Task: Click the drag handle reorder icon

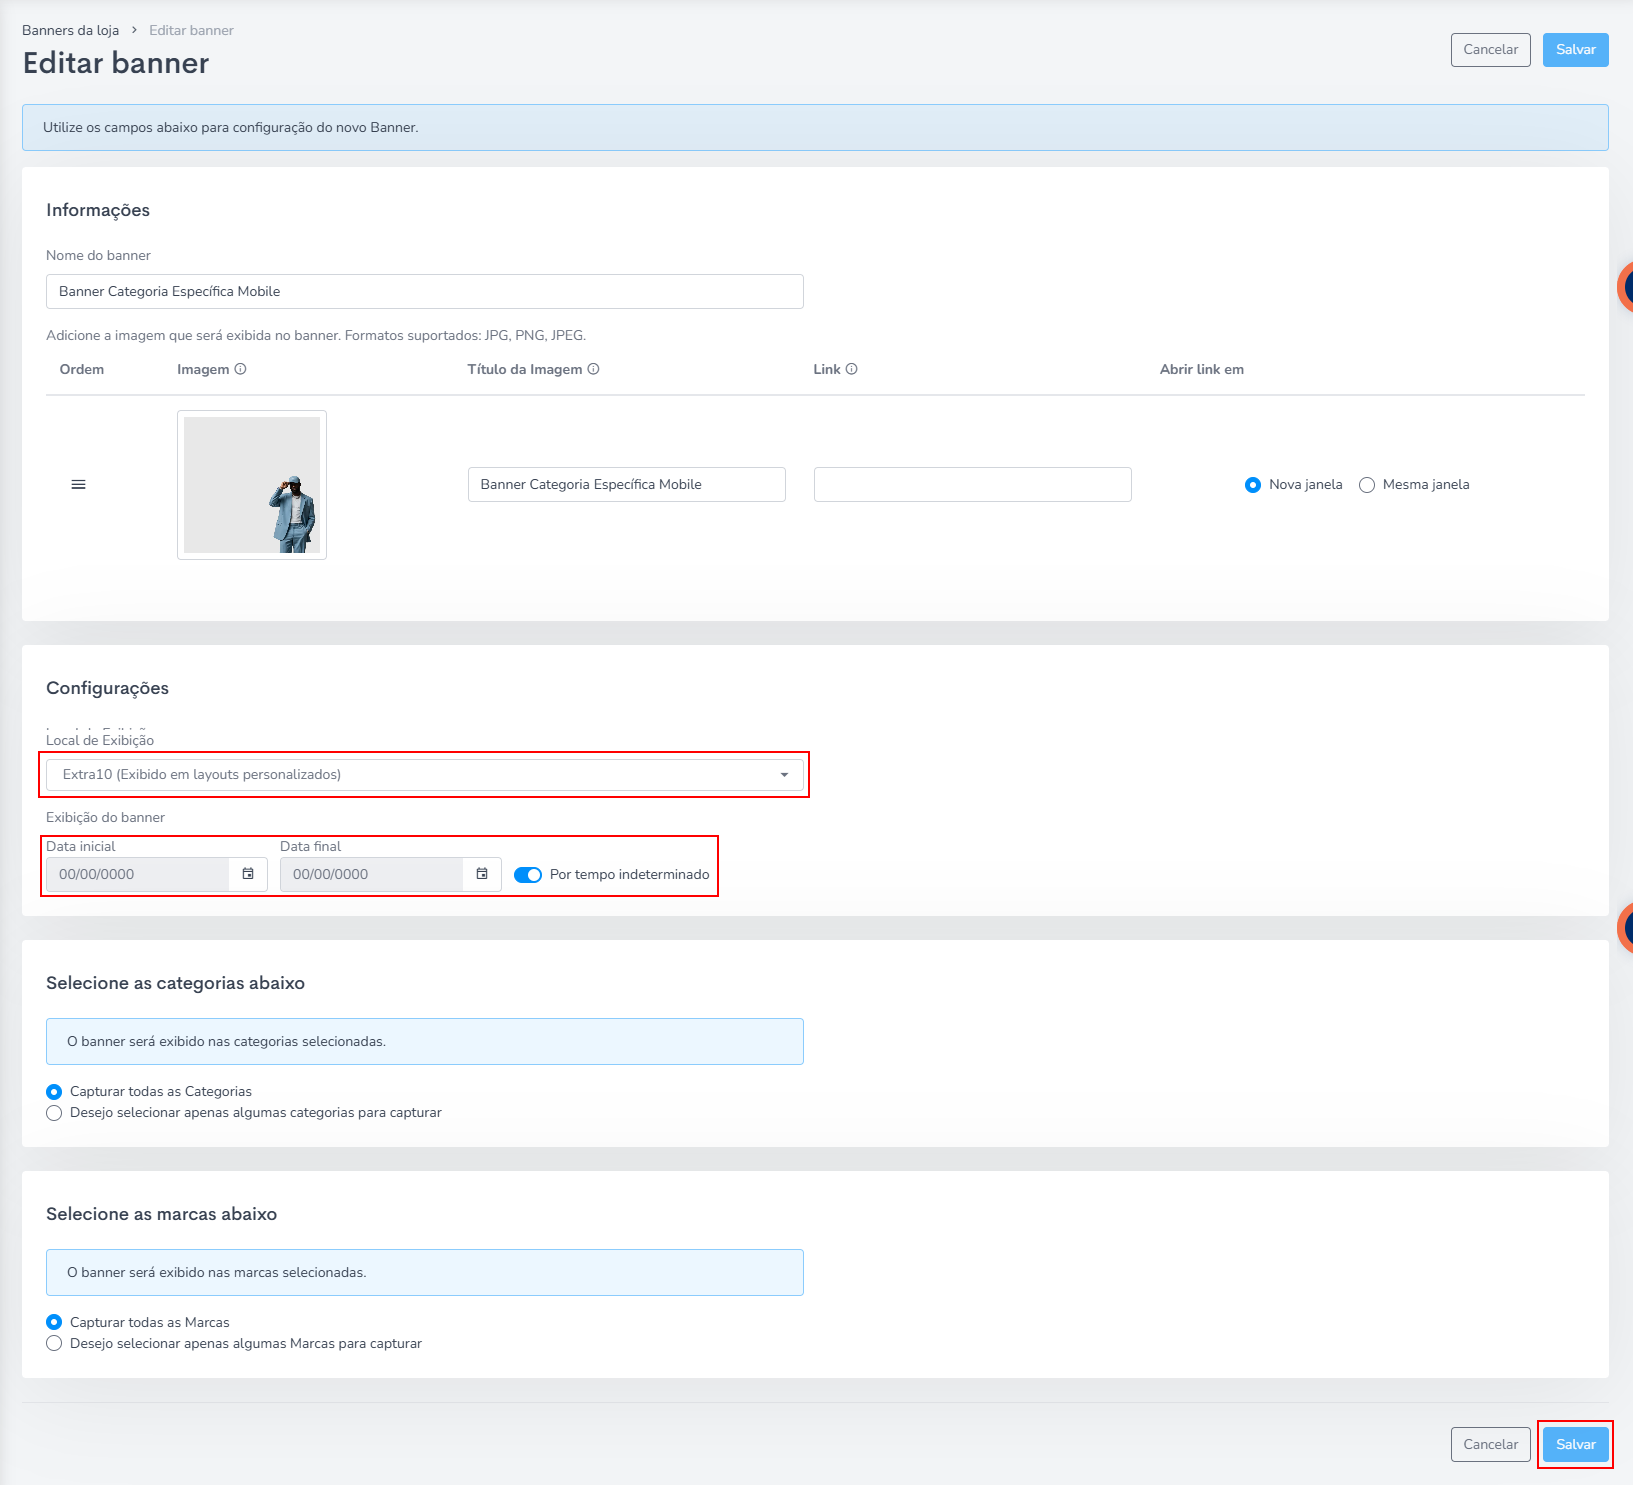Action: [x=78, y=485]
